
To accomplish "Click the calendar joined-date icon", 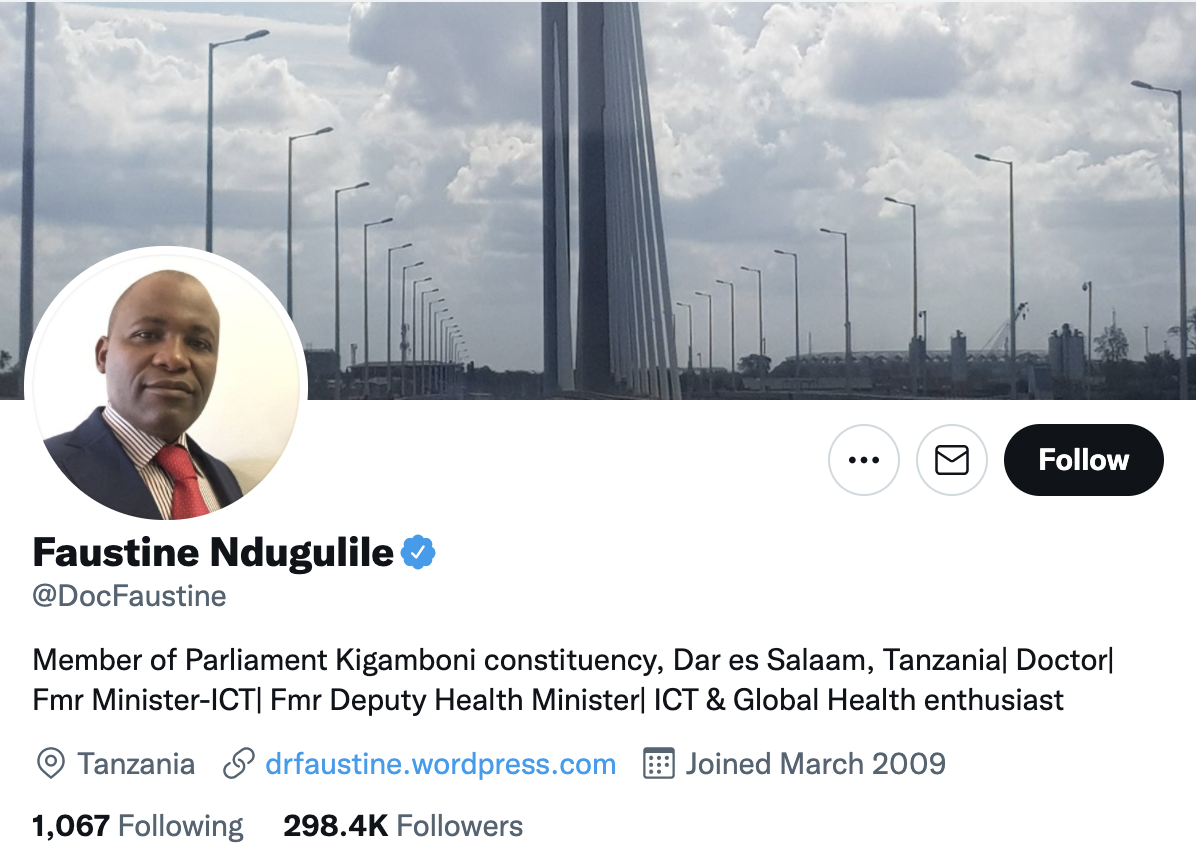I will 659,764.
